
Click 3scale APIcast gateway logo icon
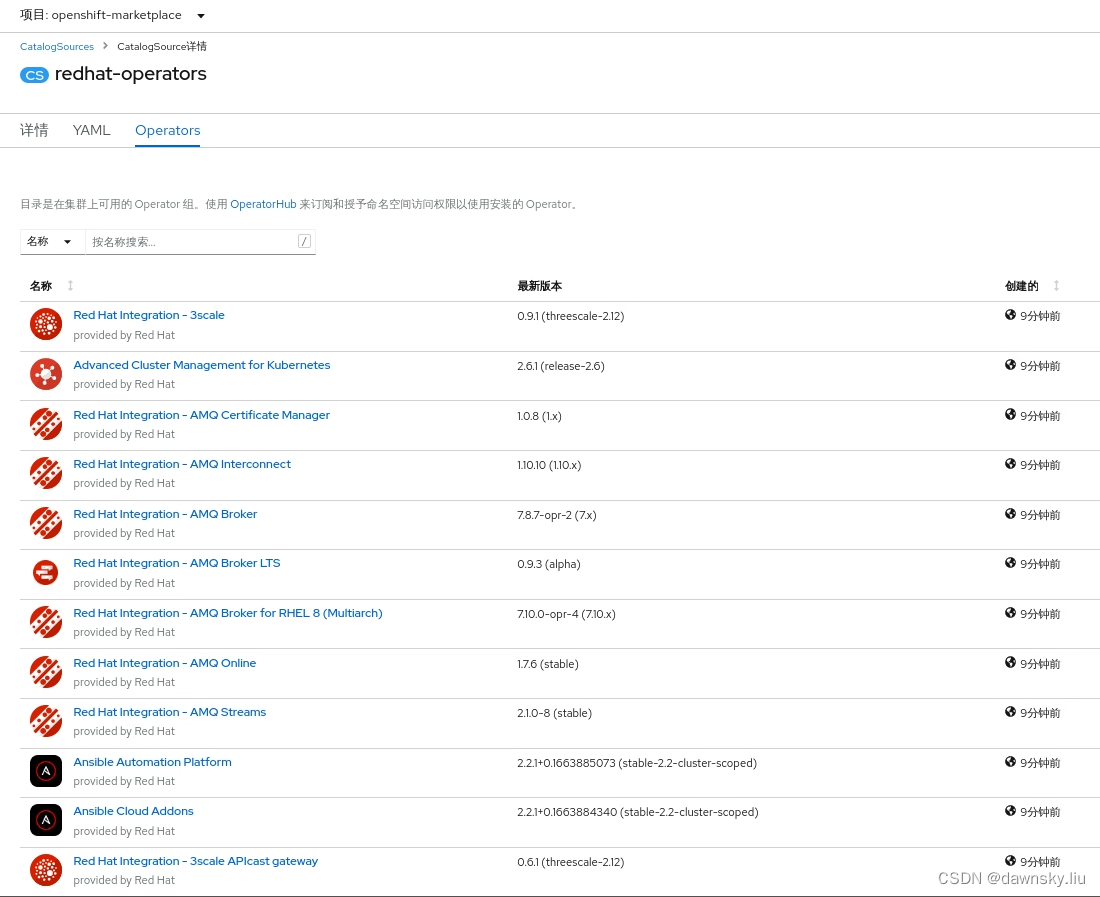(x=46, y=870)
